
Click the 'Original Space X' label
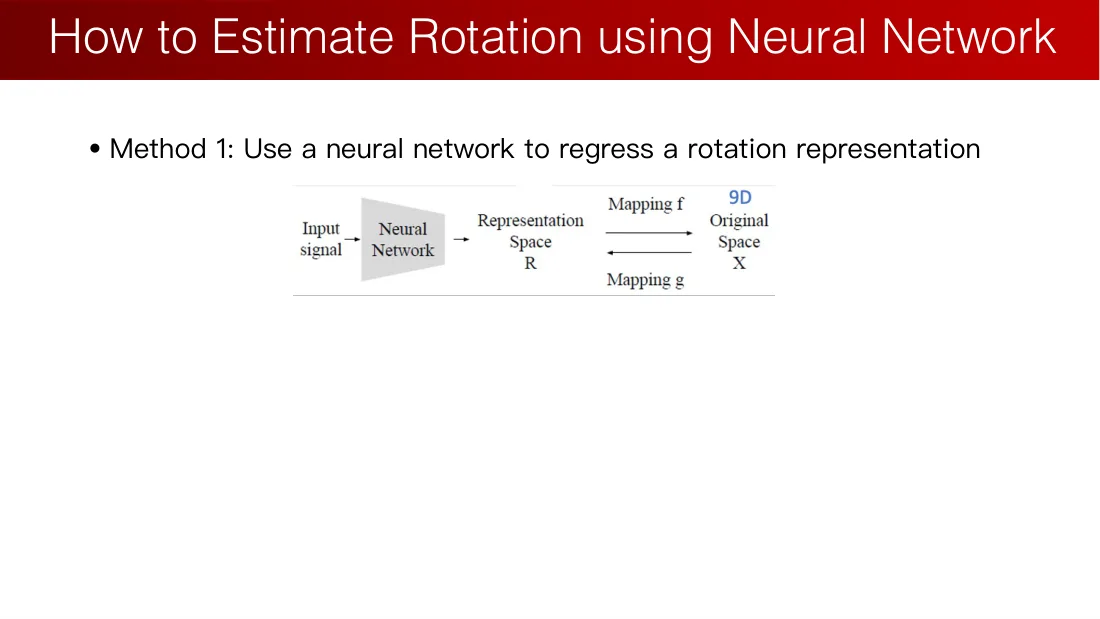[x=739, y=241]
